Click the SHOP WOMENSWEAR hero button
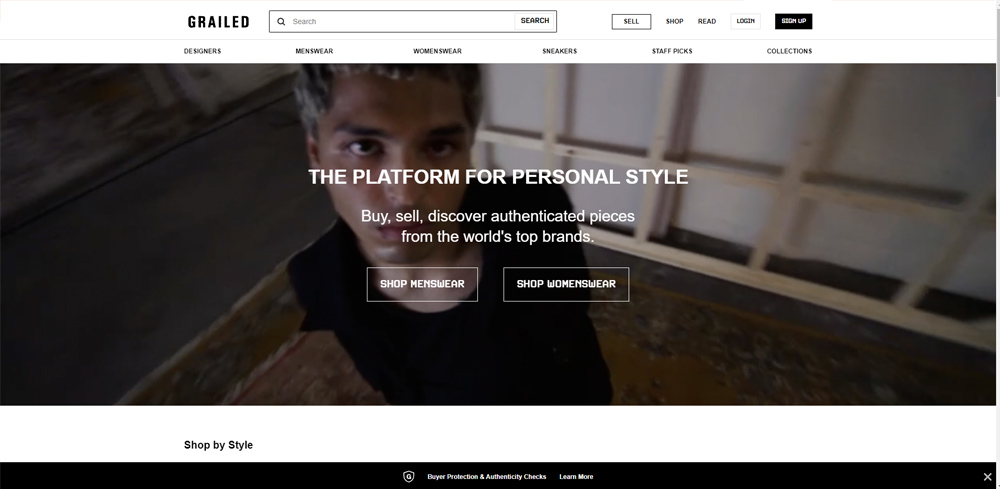Image resolution: width=1000 pixels, height=489 pixels. tap(566, 284)
